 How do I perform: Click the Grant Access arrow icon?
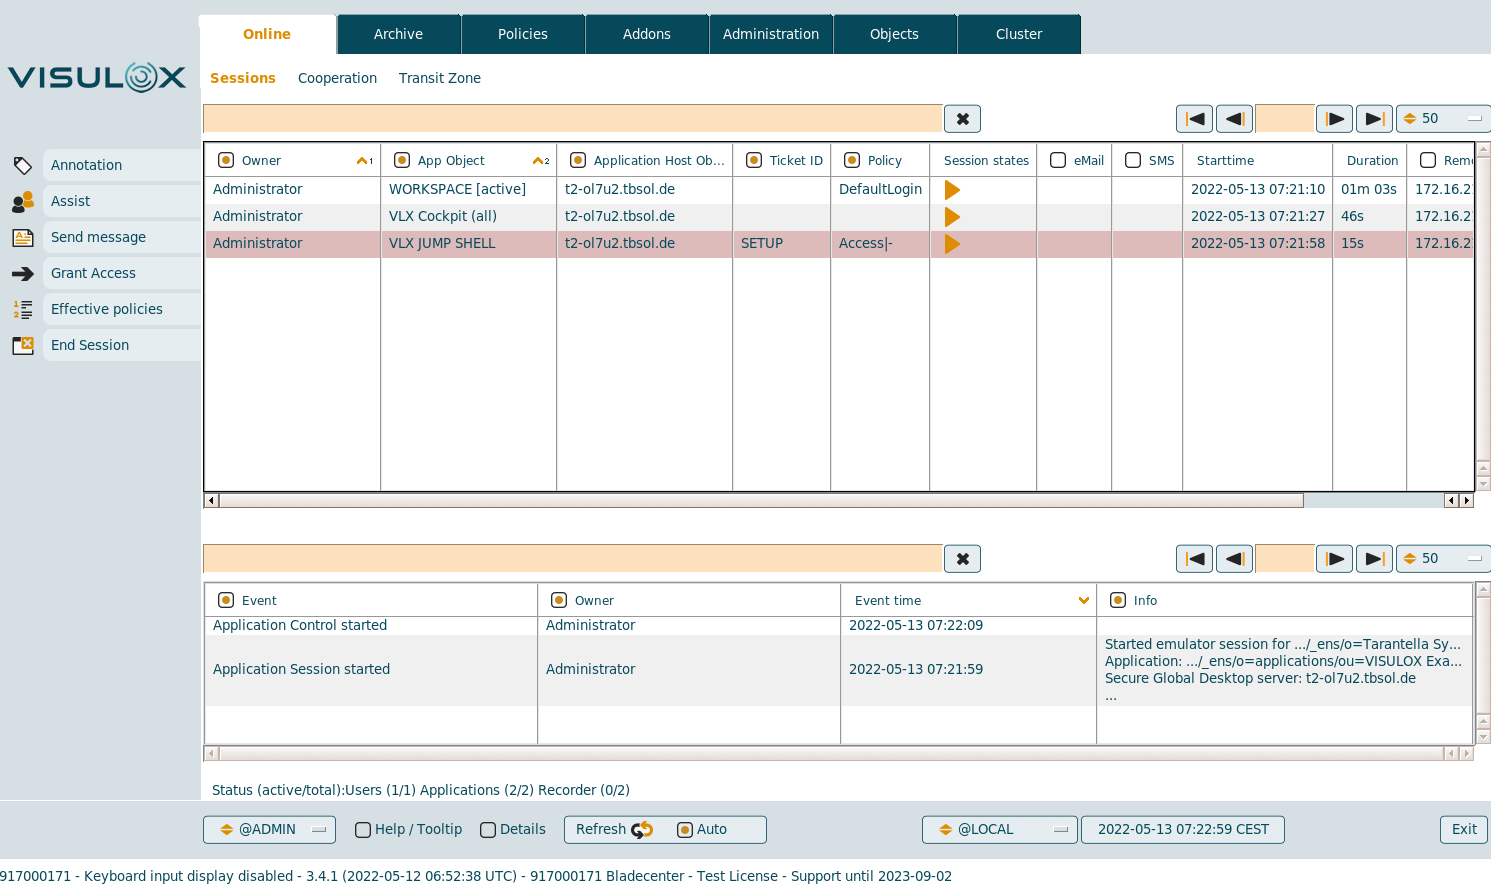pos(22,274)
